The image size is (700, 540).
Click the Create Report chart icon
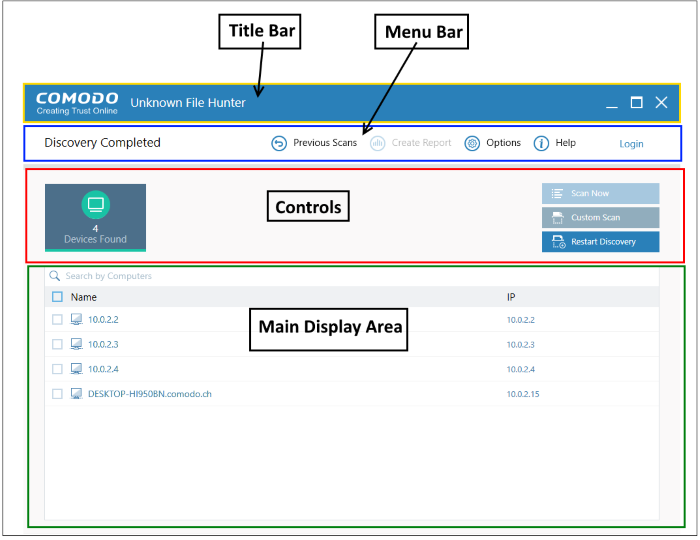coord(377,143)
